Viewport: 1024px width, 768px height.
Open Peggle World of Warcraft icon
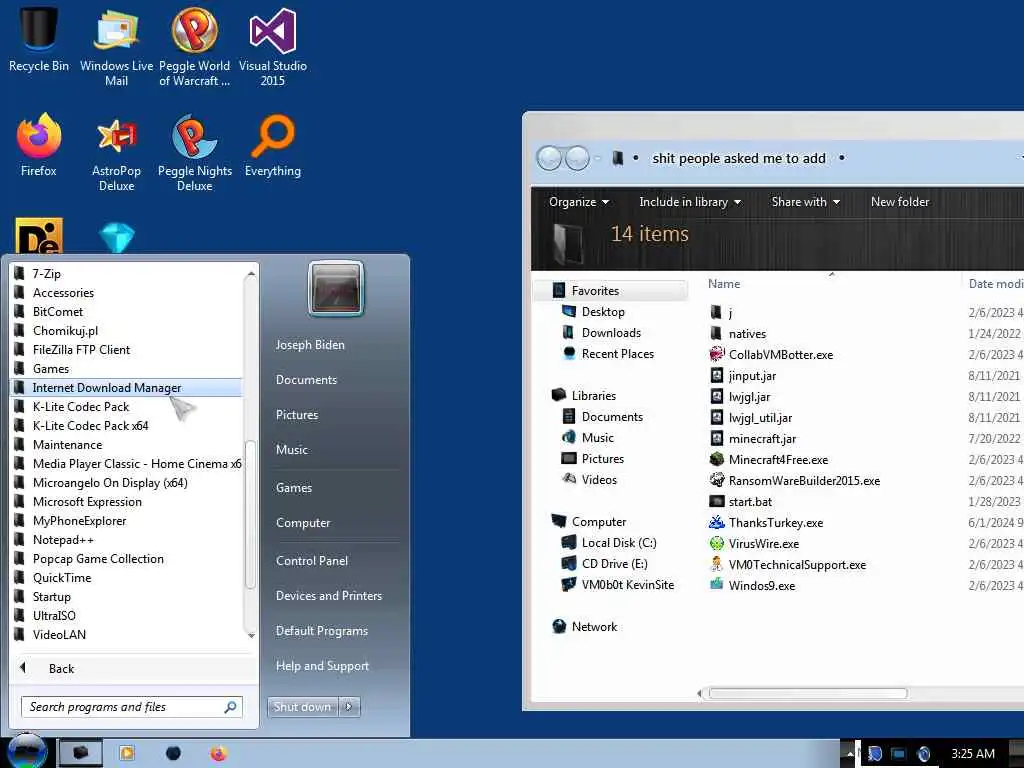194,46
